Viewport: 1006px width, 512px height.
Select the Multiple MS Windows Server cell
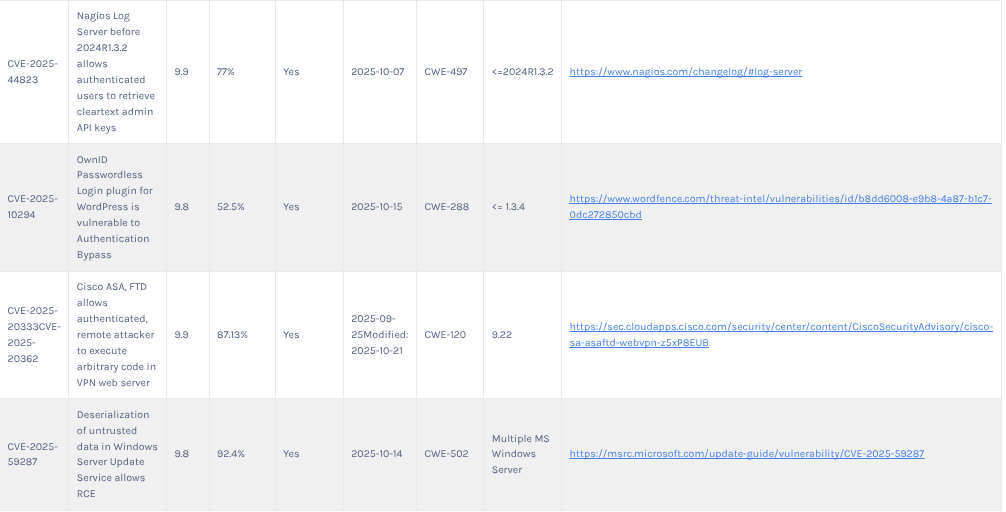pyautogui.click(x=520, y=454)
